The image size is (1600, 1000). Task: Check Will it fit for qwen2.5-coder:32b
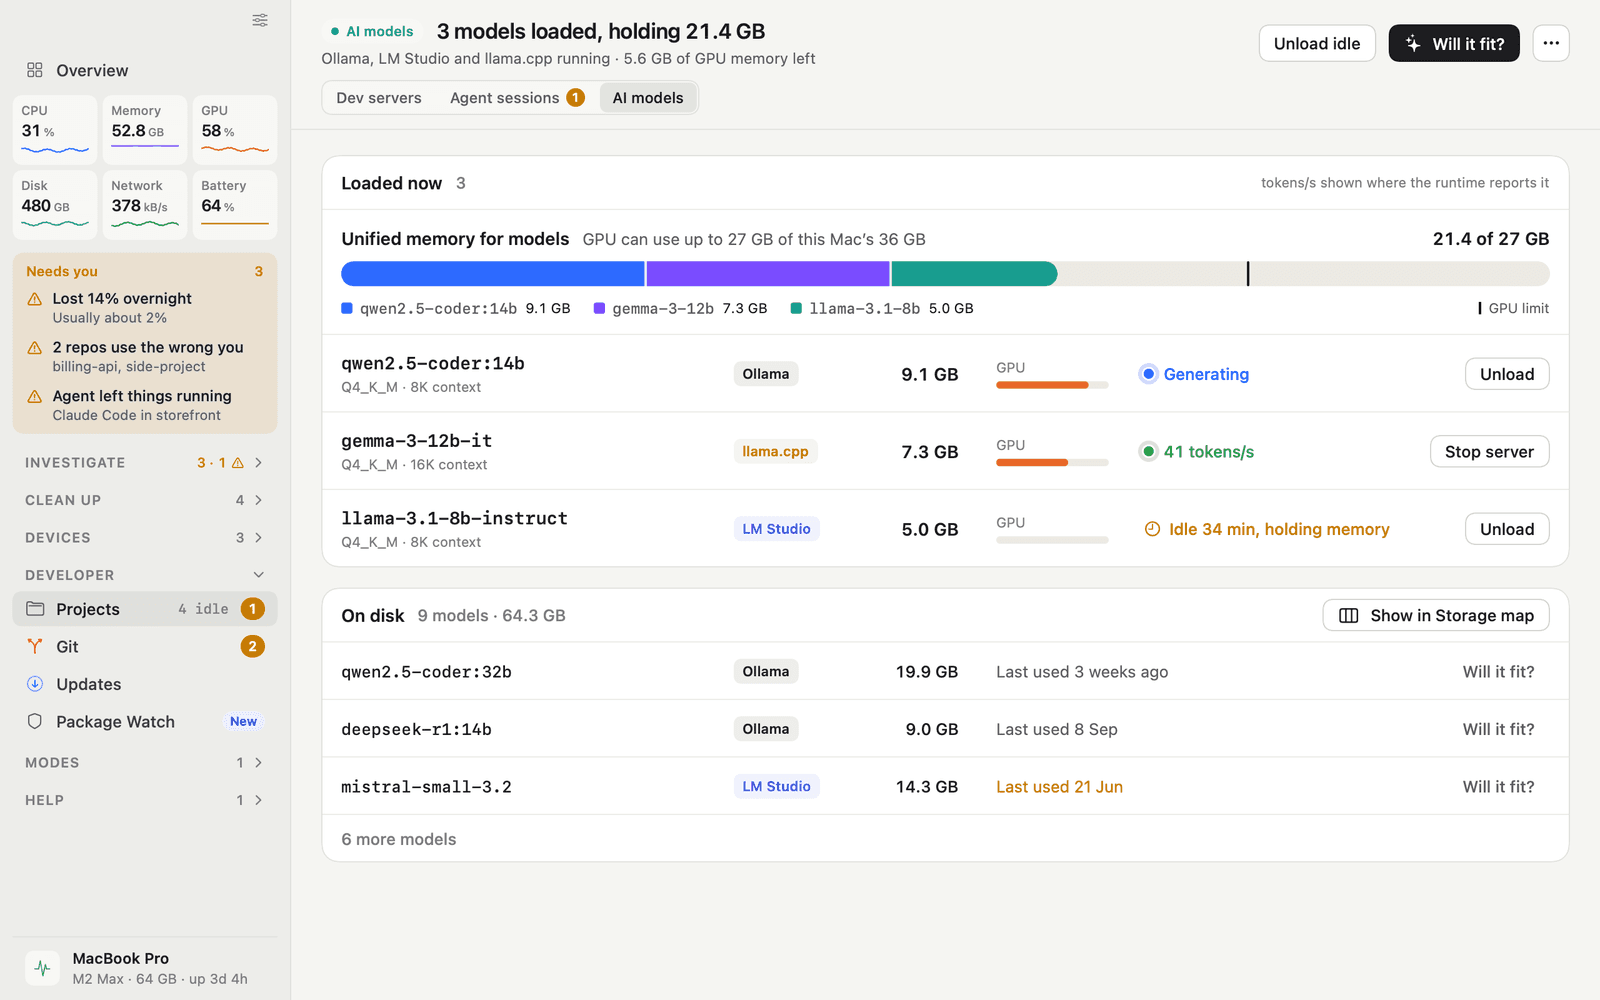[x=1498, y=672]
